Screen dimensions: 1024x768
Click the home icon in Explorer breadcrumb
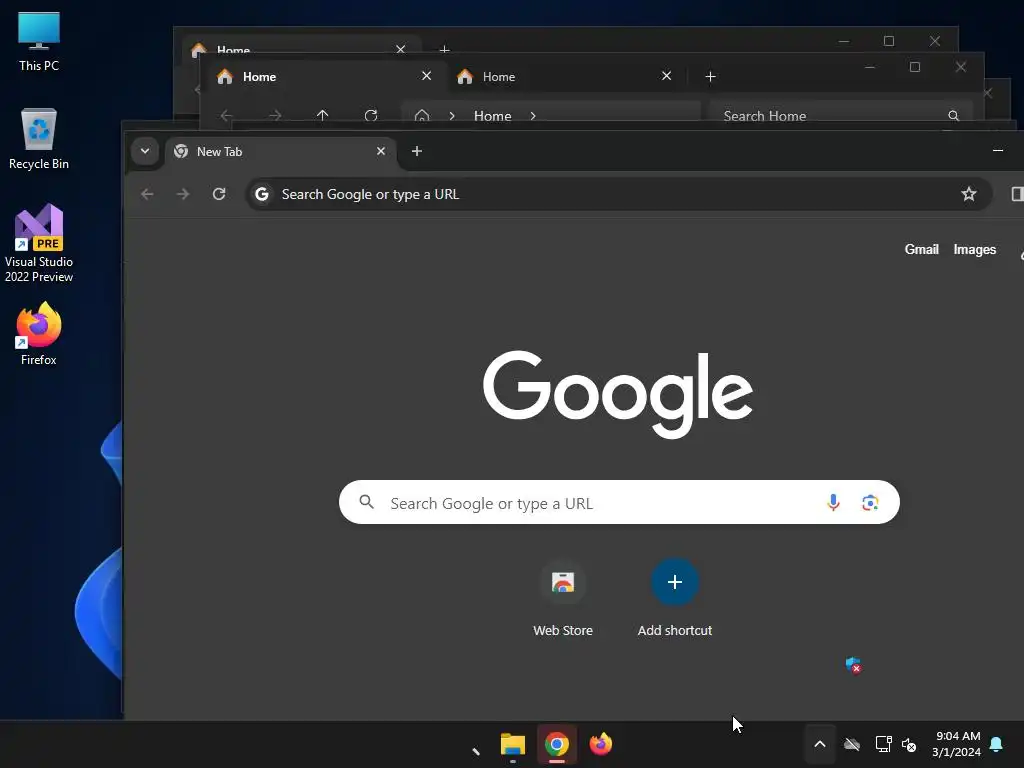click(x=422, y=116)
